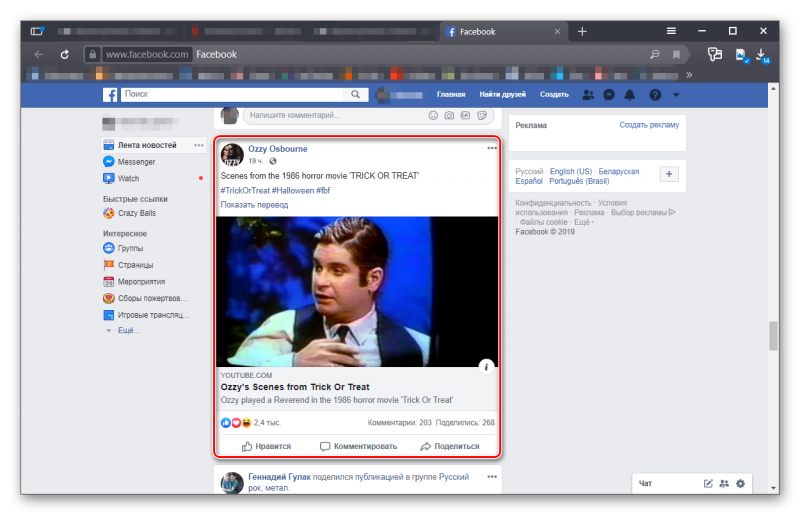800x515 pixels.
Task: Click Найти друзей in the header
Action: [503, 94]
